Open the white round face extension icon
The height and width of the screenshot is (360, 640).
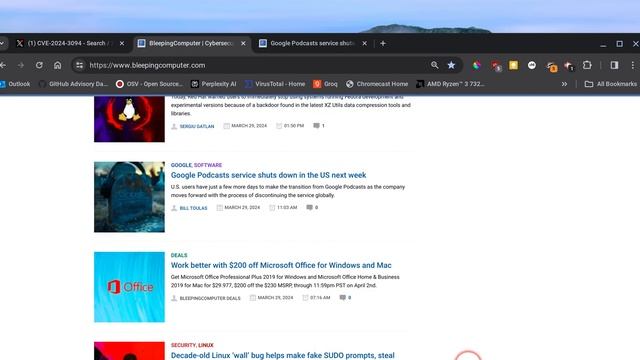click(x=532, y=65)
